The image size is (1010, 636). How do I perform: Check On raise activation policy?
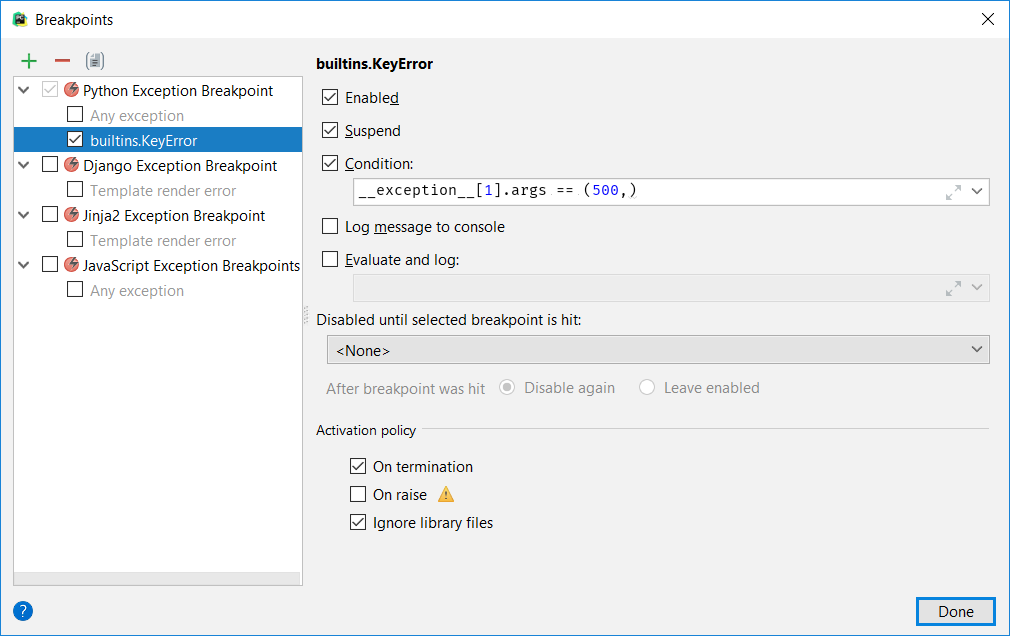tap(357, 494)
